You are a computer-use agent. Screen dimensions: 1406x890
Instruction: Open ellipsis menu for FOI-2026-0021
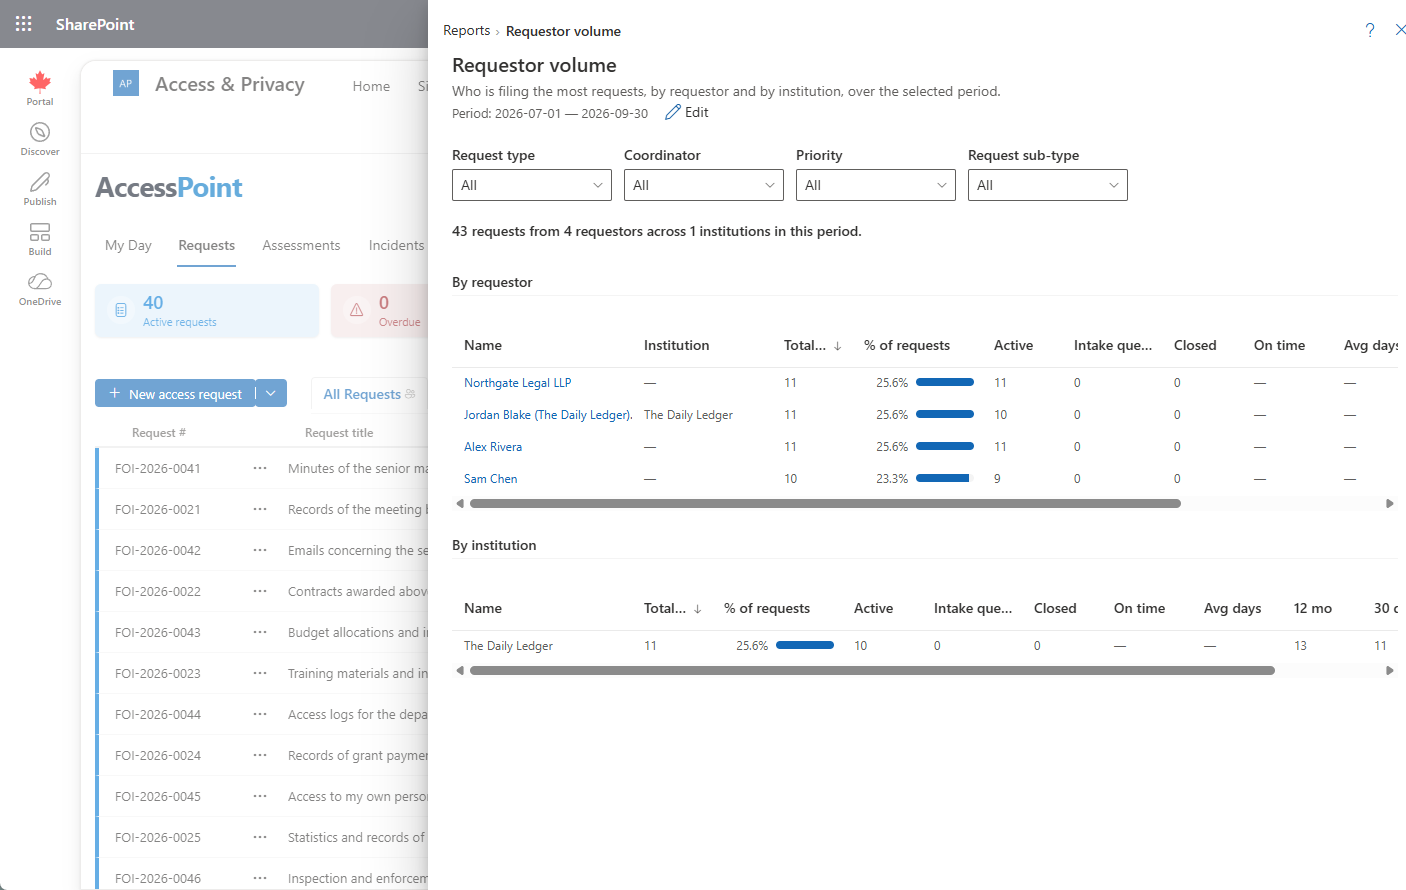tap(260, 509)
